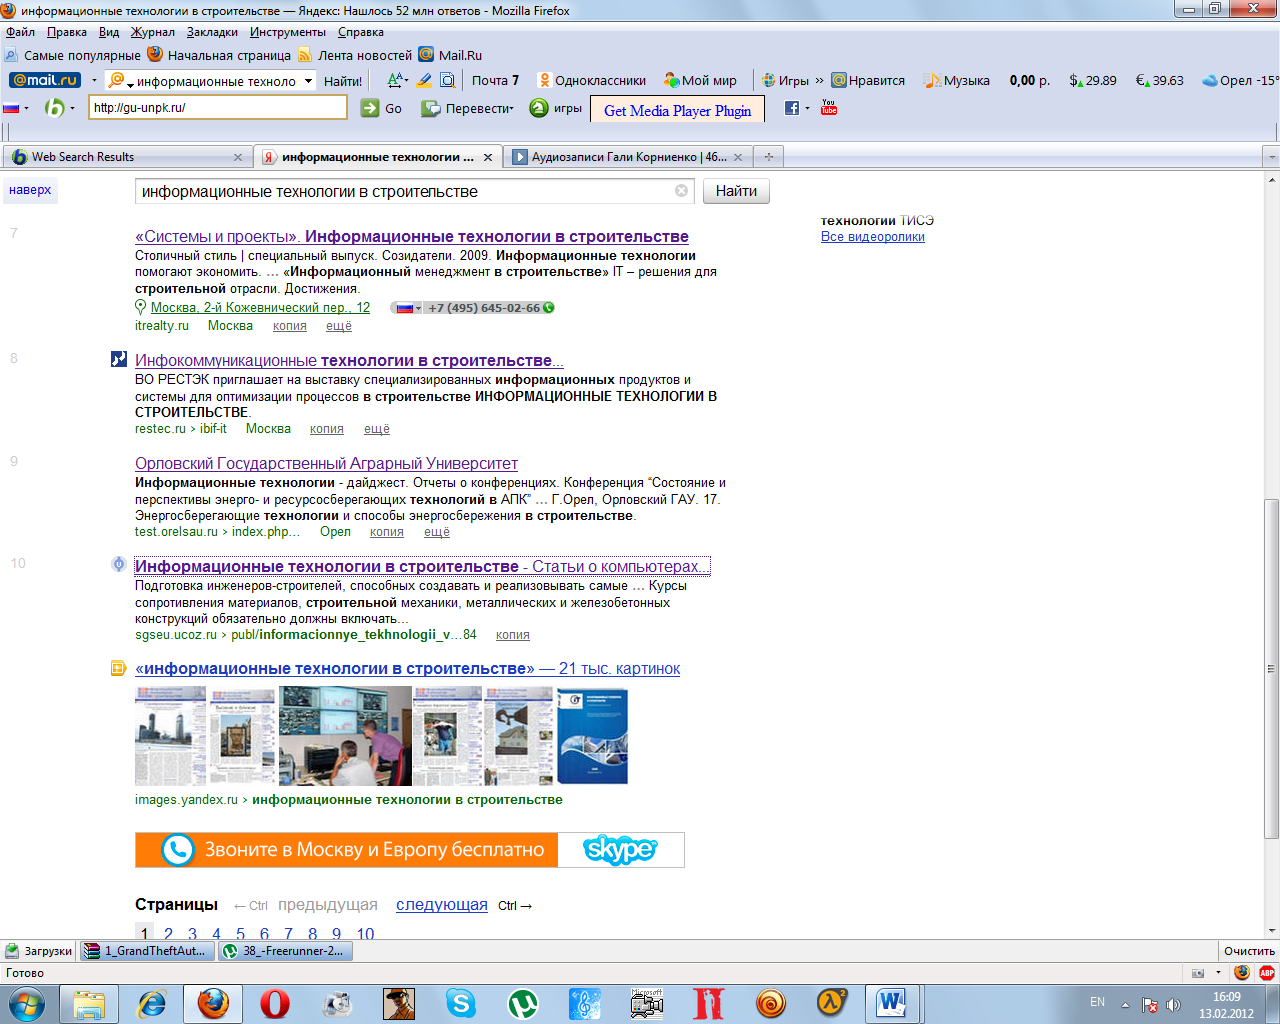
Task: Open the control room photo thumbnail
Action: point(345,736)
